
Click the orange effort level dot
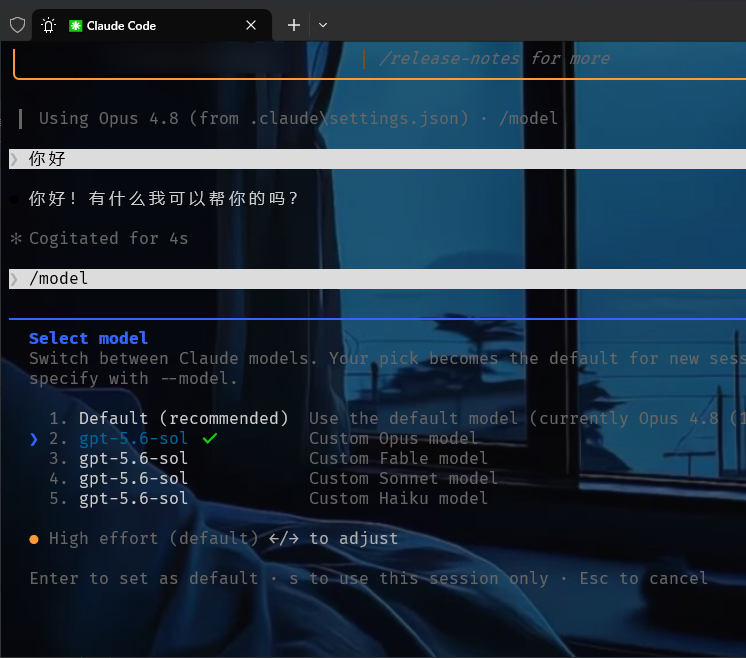[x=34, y=539]
